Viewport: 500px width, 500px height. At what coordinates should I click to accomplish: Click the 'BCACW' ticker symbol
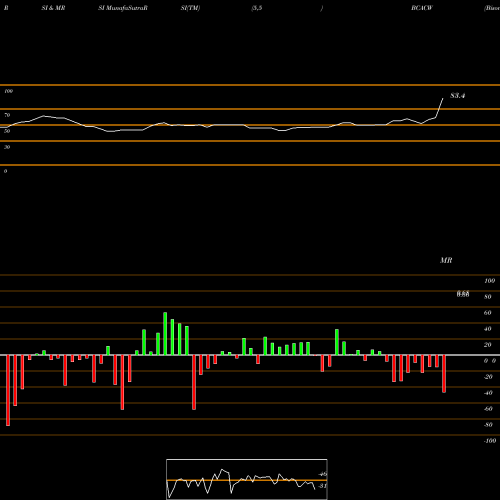pyautogui.click(x=422, y=8)
